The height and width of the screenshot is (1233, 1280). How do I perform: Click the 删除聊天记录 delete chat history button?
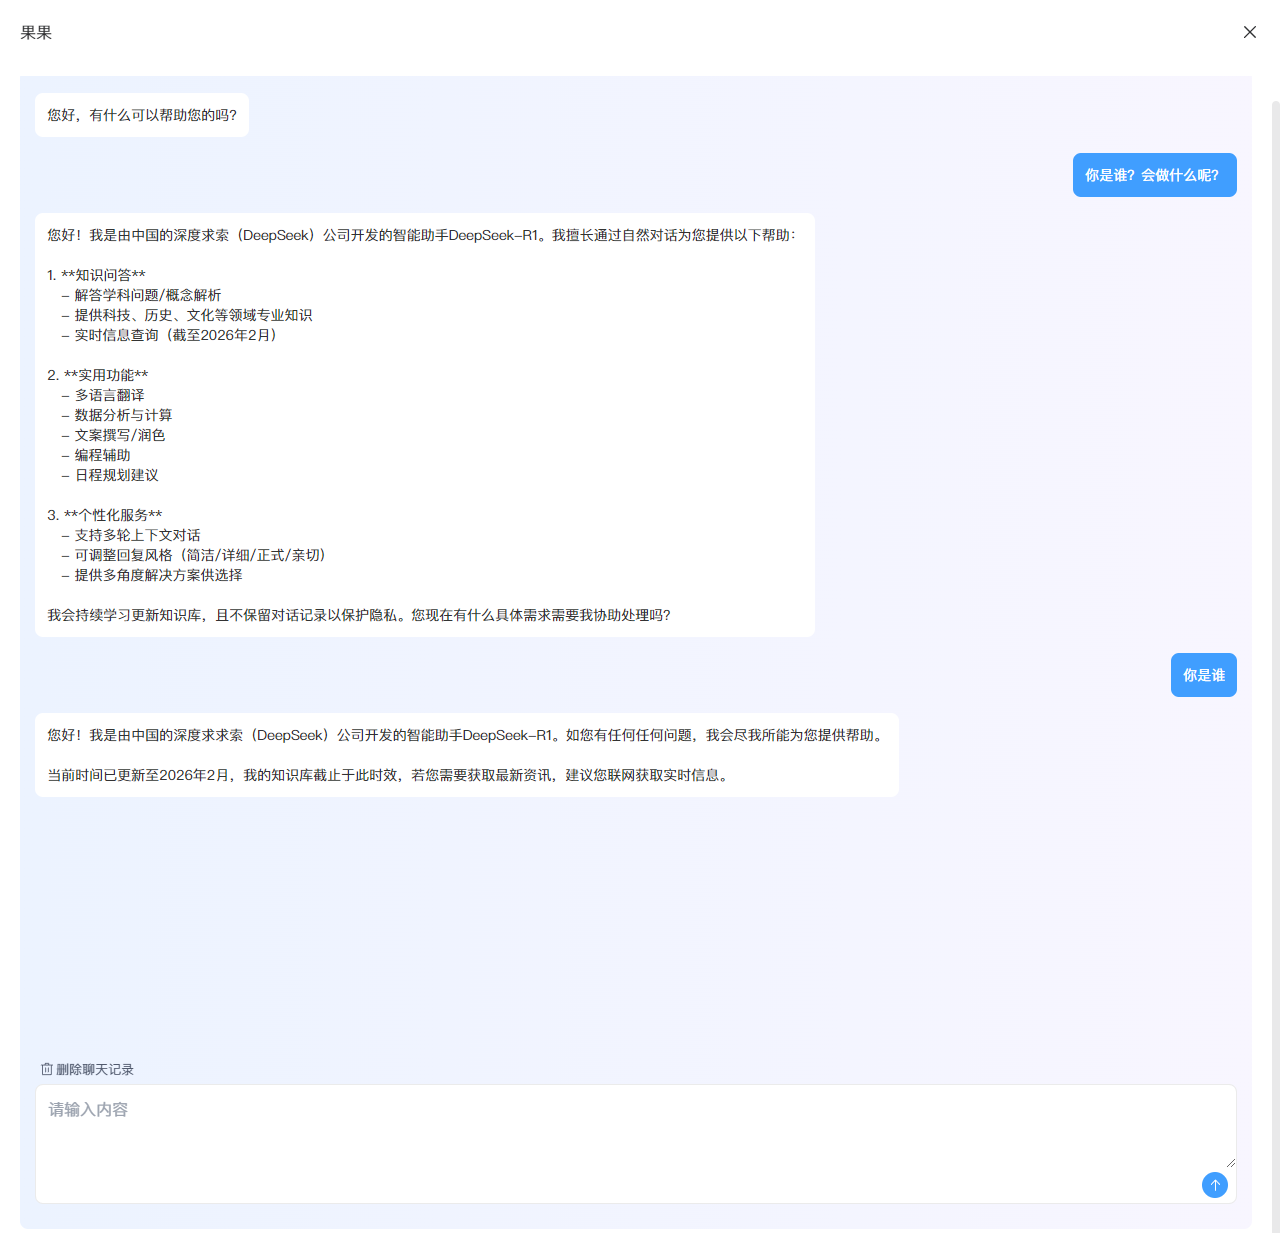(x=87, y=1069)
